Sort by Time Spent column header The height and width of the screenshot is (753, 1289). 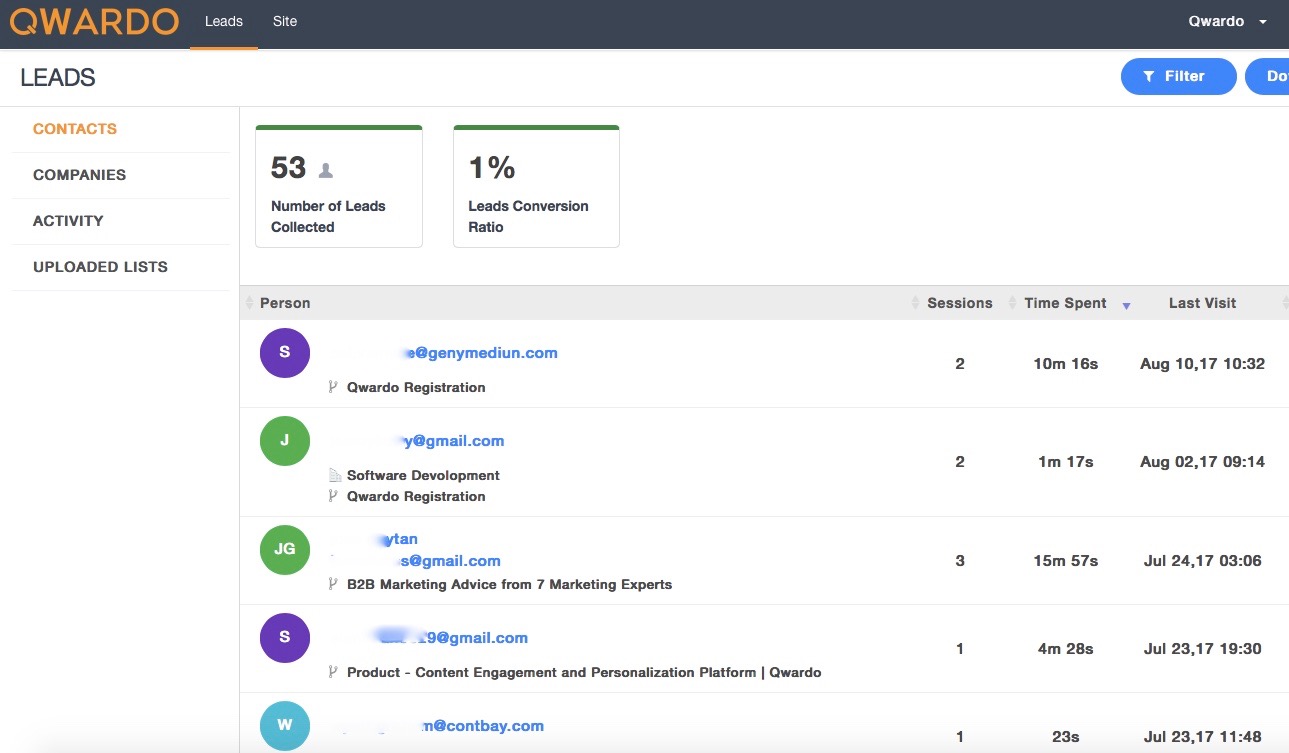click(x=1065, y=303)
